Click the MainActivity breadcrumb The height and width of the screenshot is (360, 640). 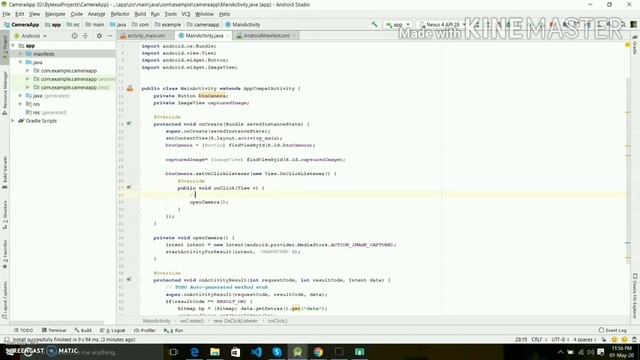[x=243, y=25]
